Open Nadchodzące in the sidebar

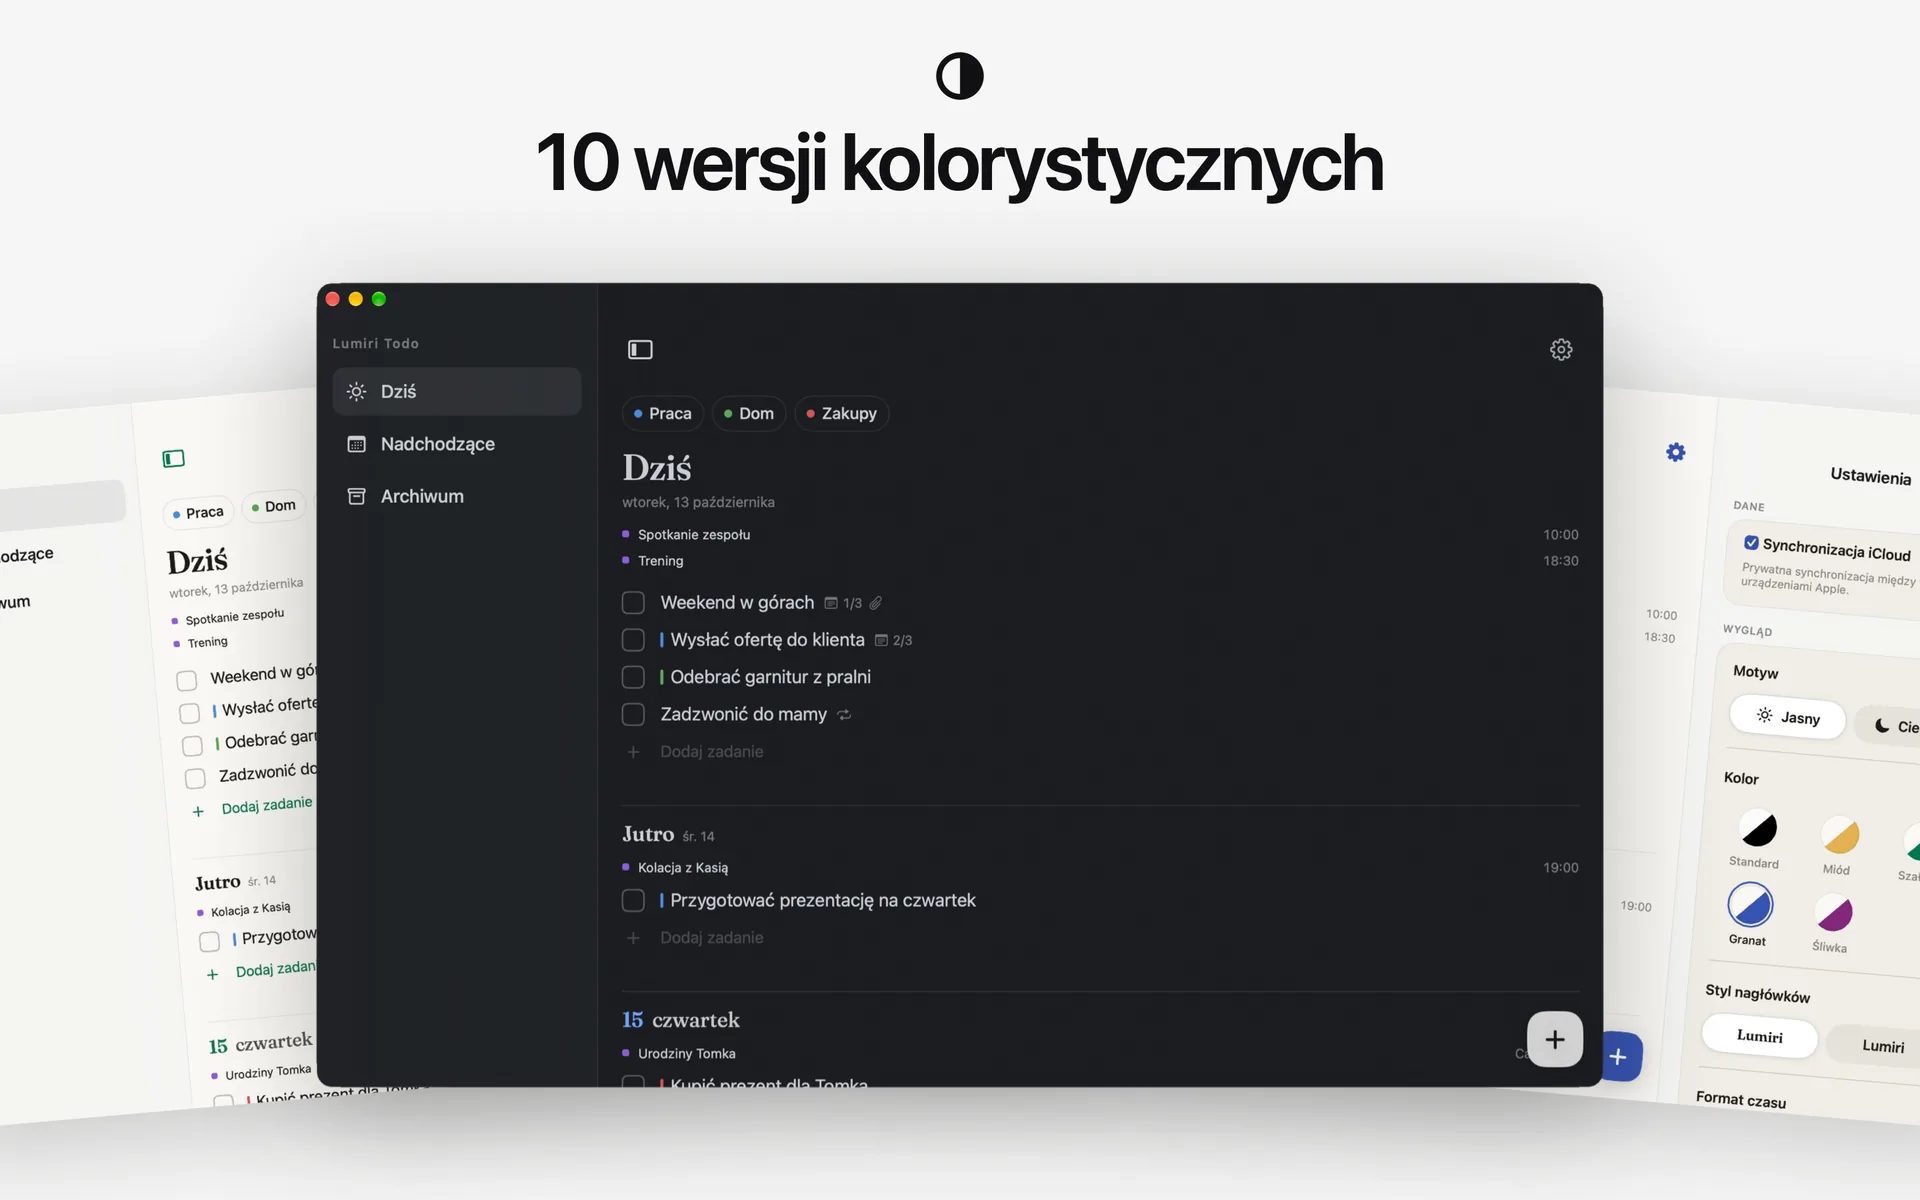coord(457,444)
